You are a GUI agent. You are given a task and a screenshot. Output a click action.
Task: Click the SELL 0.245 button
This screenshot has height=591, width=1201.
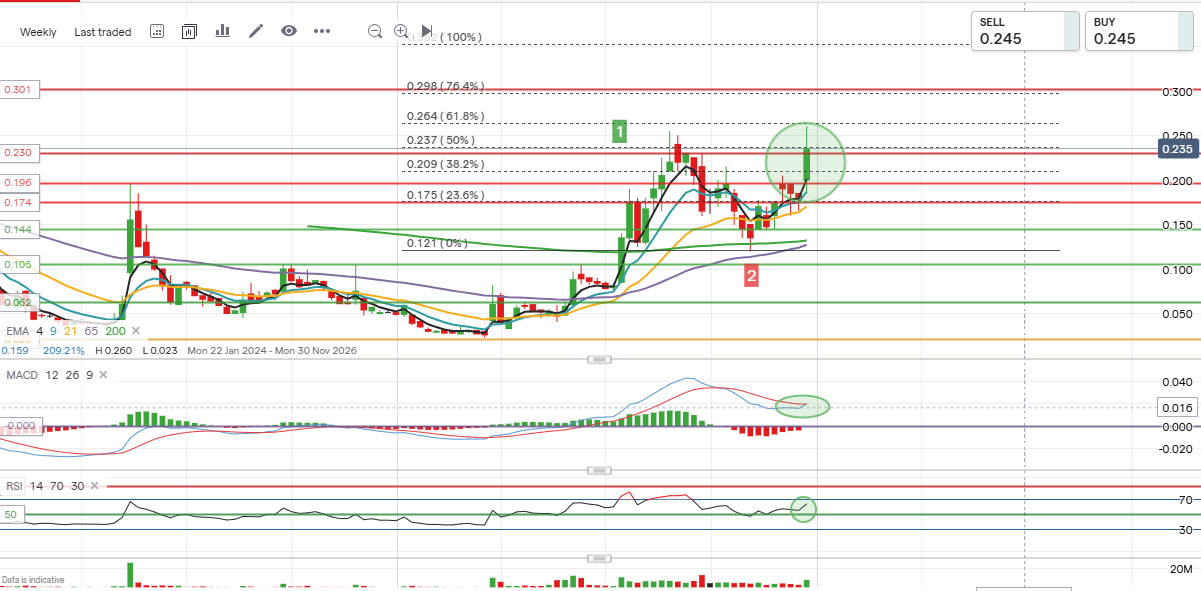[x=1025, y=31]
